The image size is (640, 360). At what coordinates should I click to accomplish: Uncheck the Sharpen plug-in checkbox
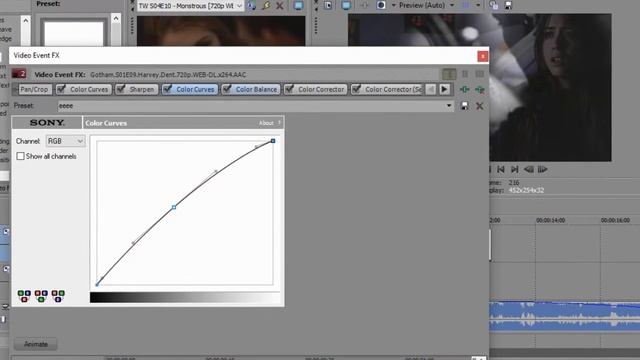pos(120,89)
